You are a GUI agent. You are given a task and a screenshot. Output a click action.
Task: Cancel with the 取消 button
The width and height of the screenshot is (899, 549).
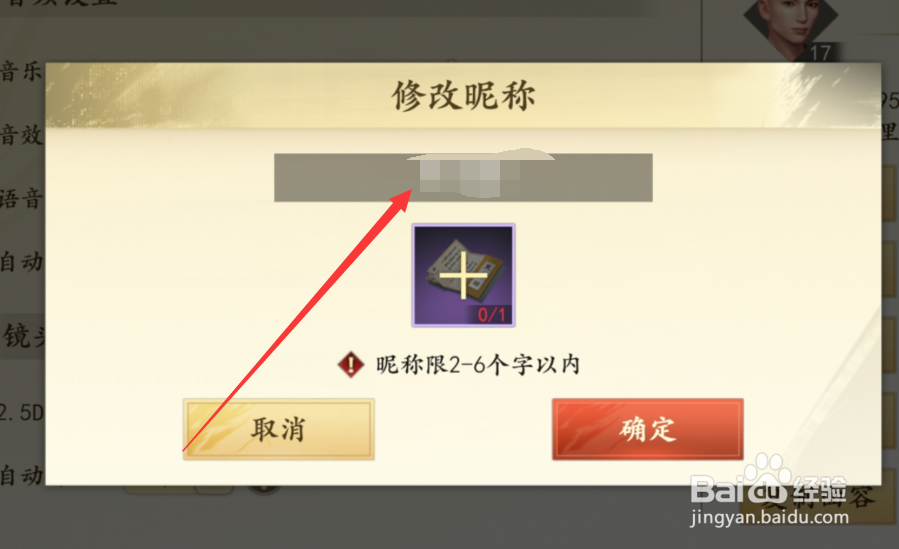point(279,429)
